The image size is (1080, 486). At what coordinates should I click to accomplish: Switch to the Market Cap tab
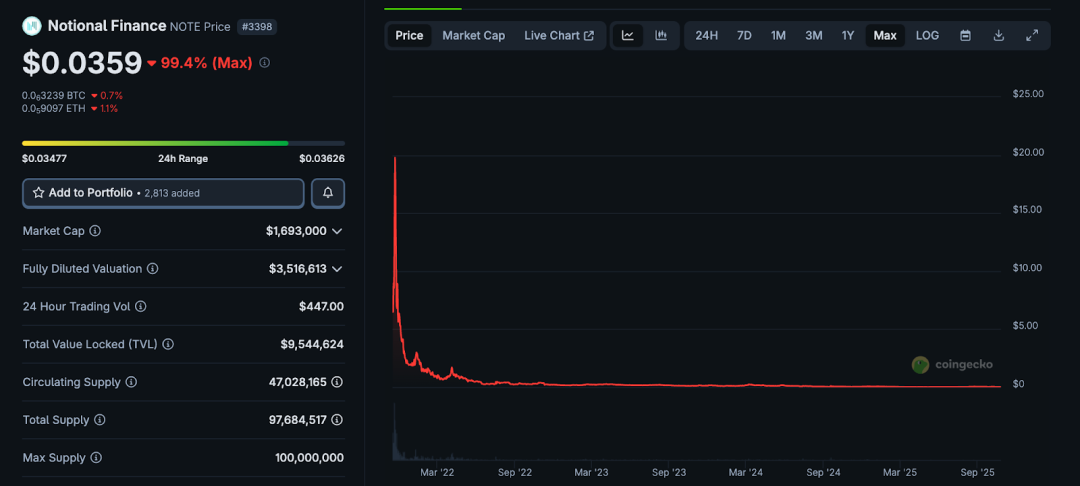coord(473,36)
